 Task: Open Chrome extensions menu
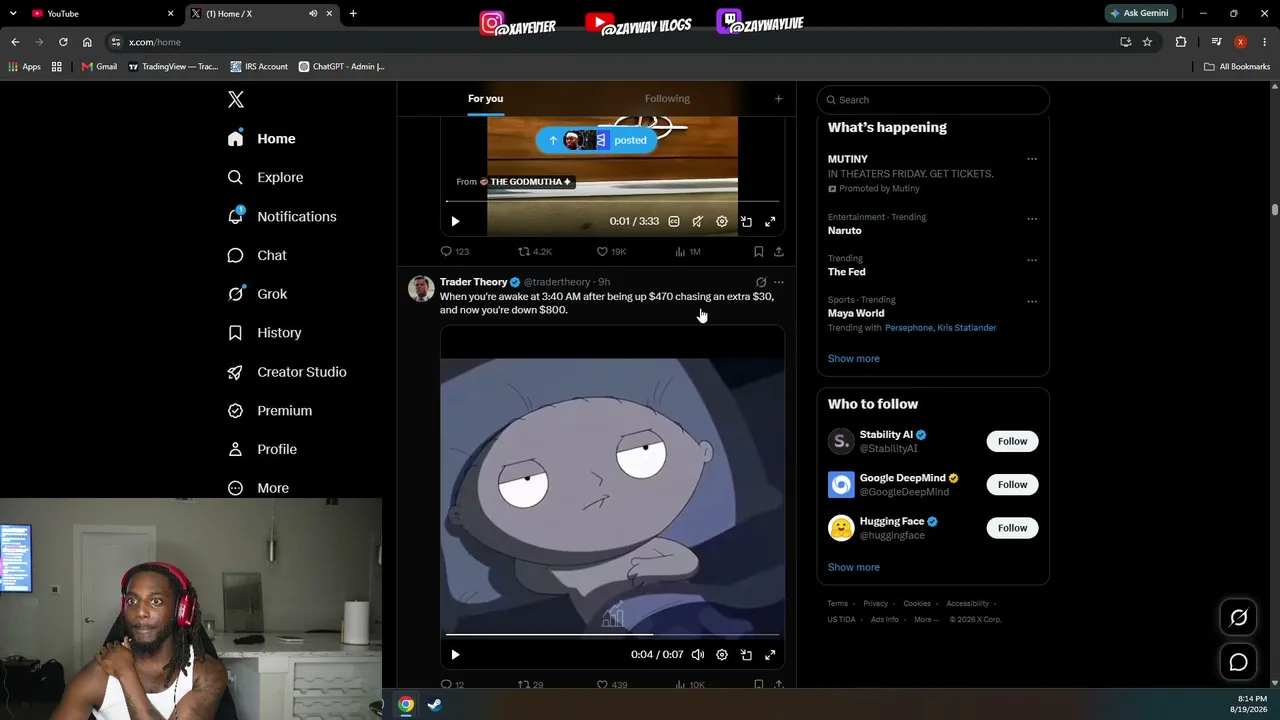pos(1181,42)
